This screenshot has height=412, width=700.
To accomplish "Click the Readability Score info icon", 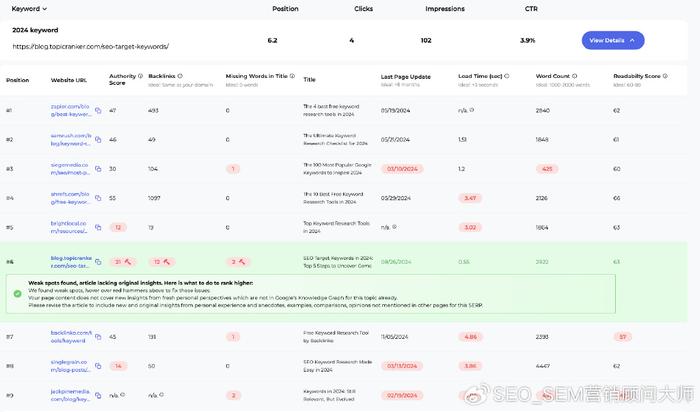I will click(665, 76).
